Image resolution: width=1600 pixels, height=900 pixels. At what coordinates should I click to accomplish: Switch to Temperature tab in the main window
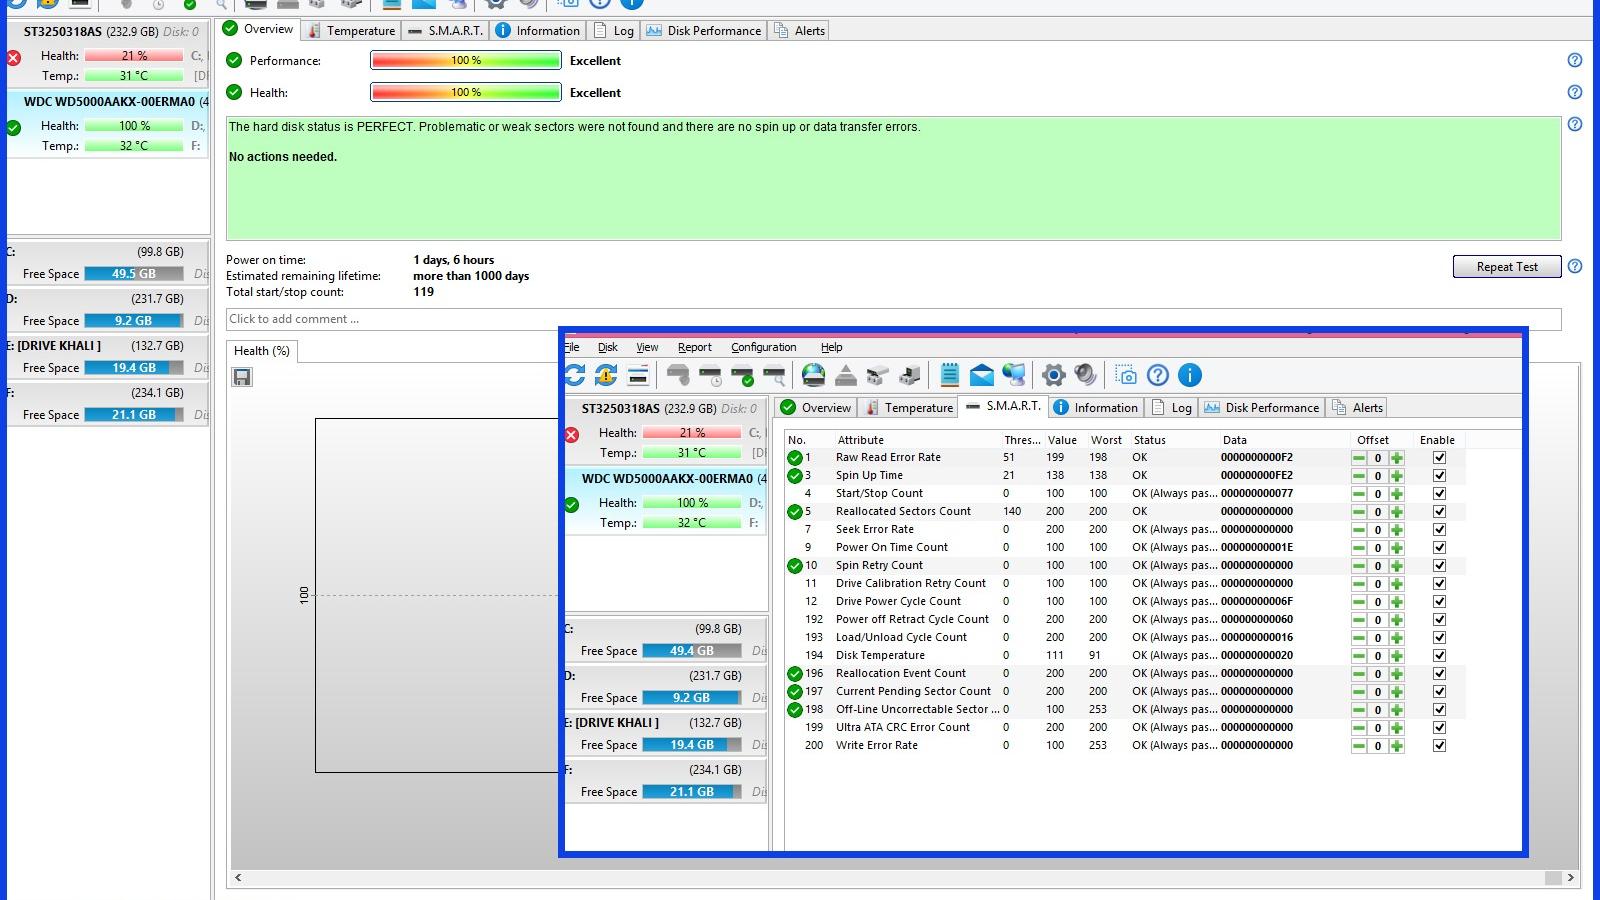coord(351,30)
